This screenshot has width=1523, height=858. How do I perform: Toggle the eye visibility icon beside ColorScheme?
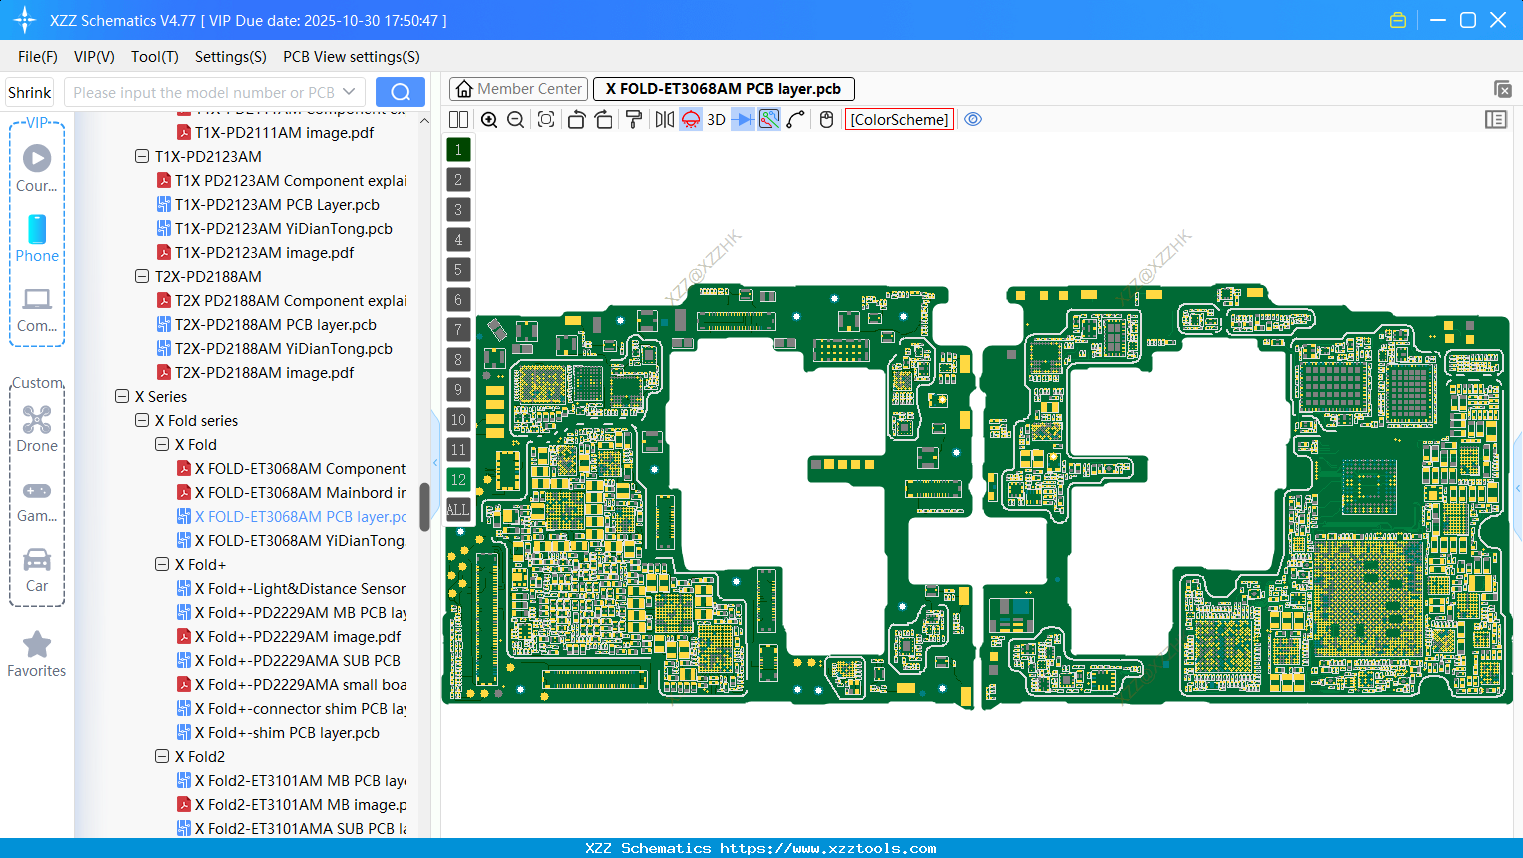(x=973, y=118)
